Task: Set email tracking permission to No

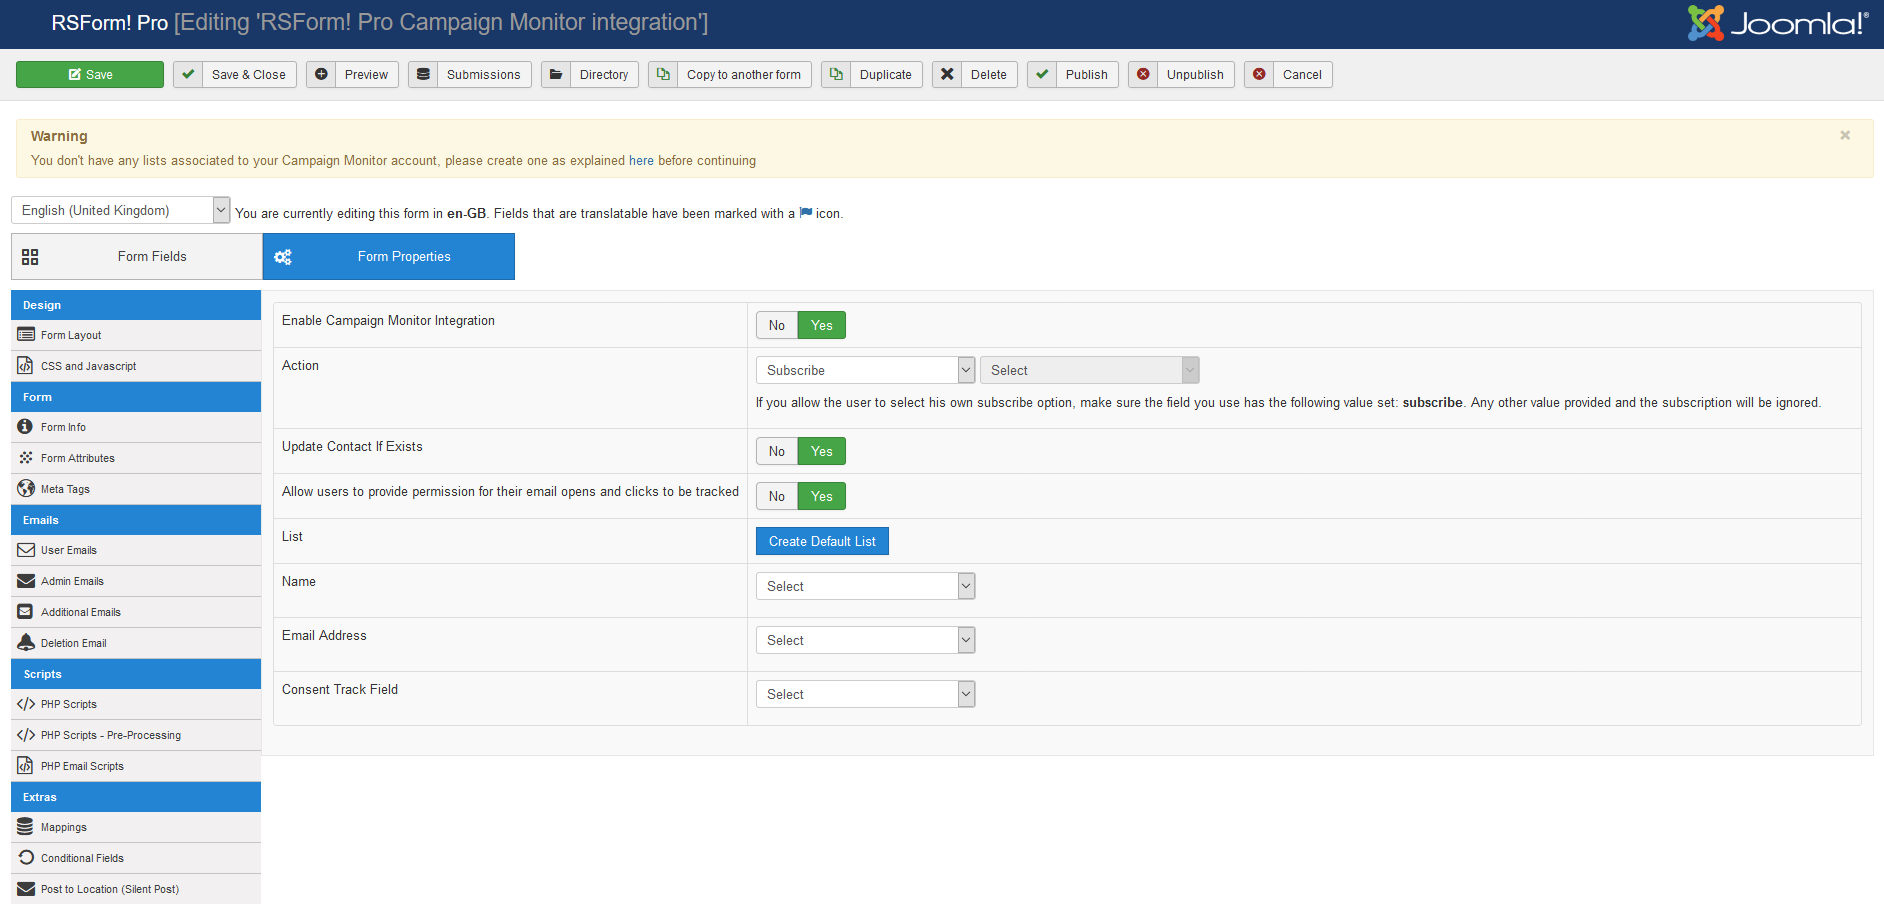Action: [777, 496]
